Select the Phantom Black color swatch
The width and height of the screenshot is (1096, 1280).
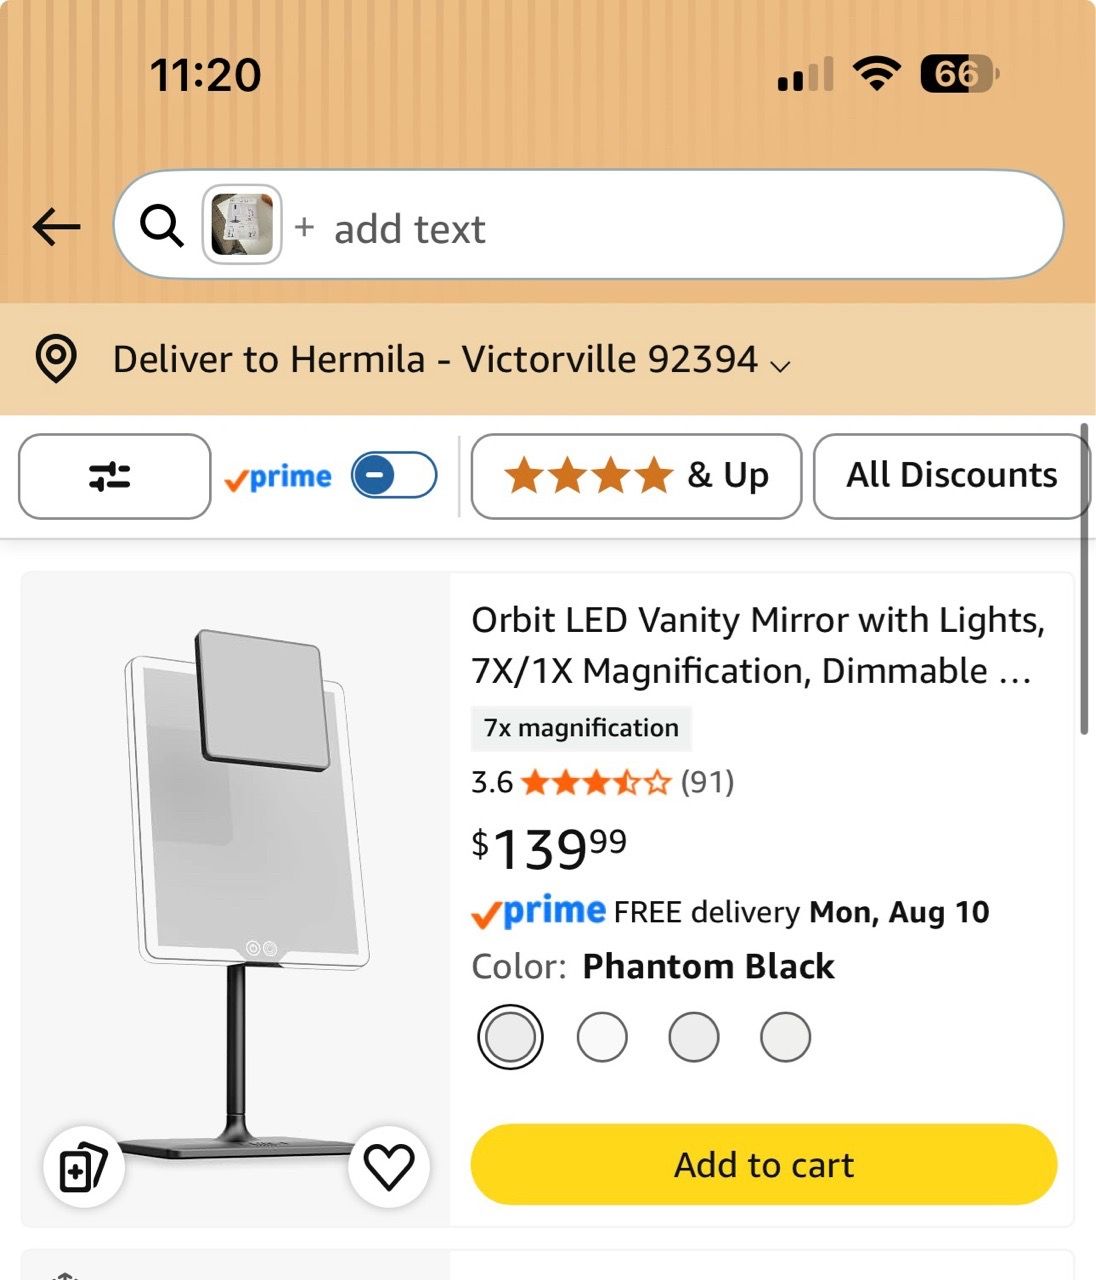[510, 1037]
